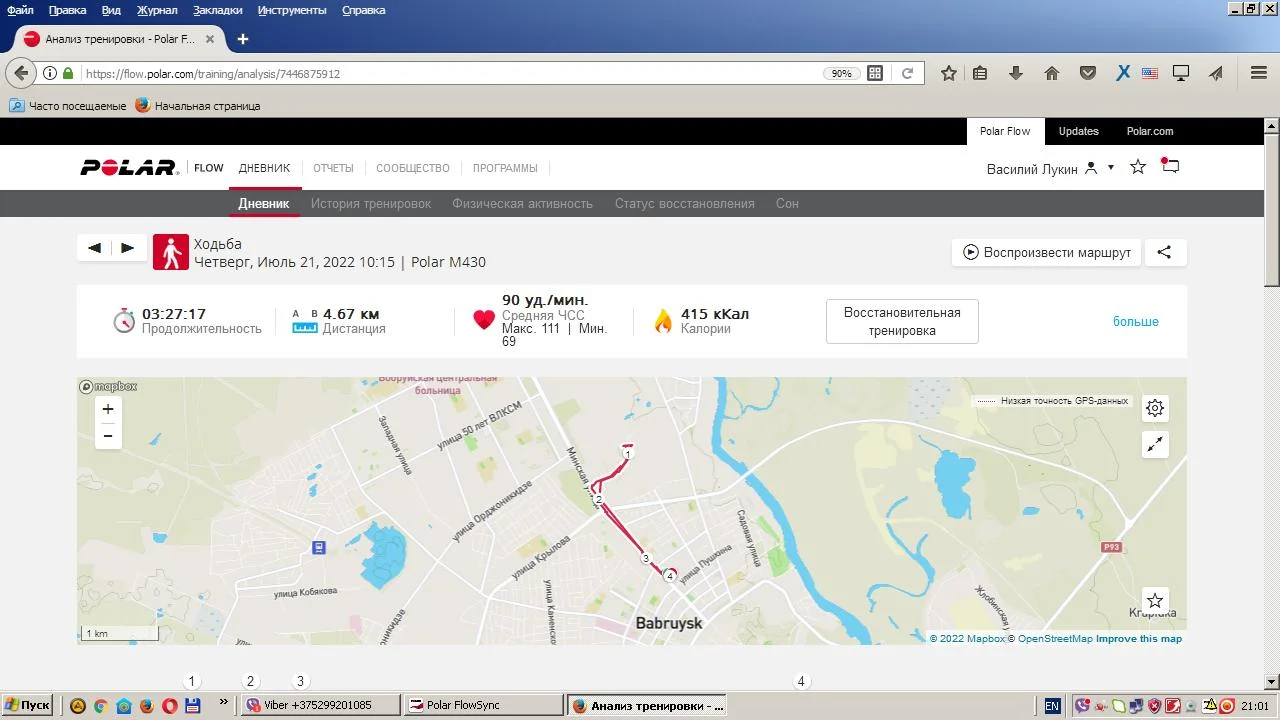The width and height of the screenshot is (1280, 720).
Task: Open Firefox downloads arrow
Action: [x=1016, y=73]
